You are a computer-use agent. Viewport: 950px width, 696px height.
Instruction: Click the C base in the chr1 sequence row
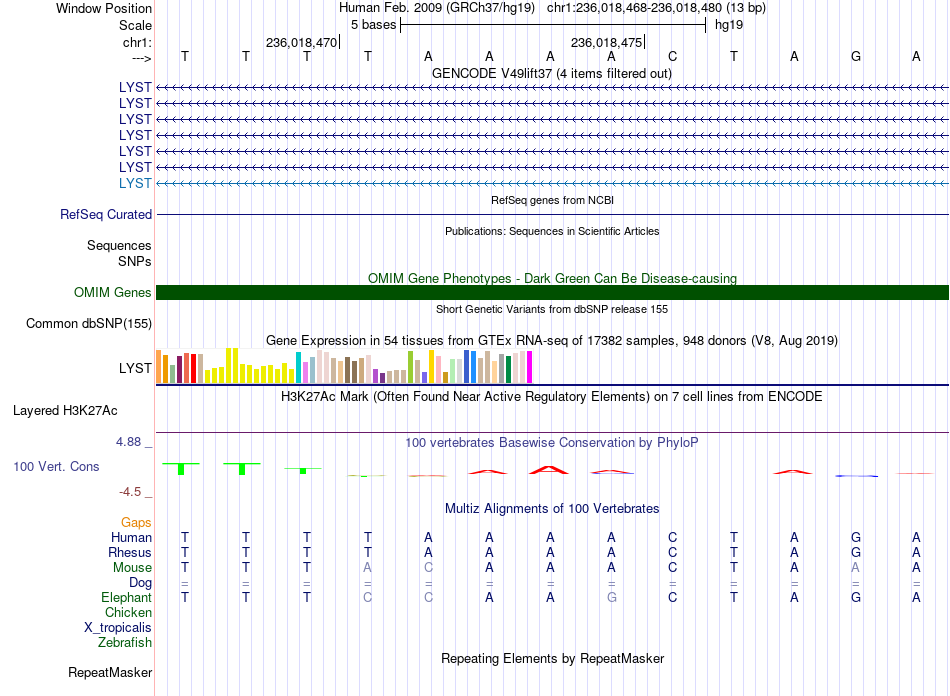(673, 56)
